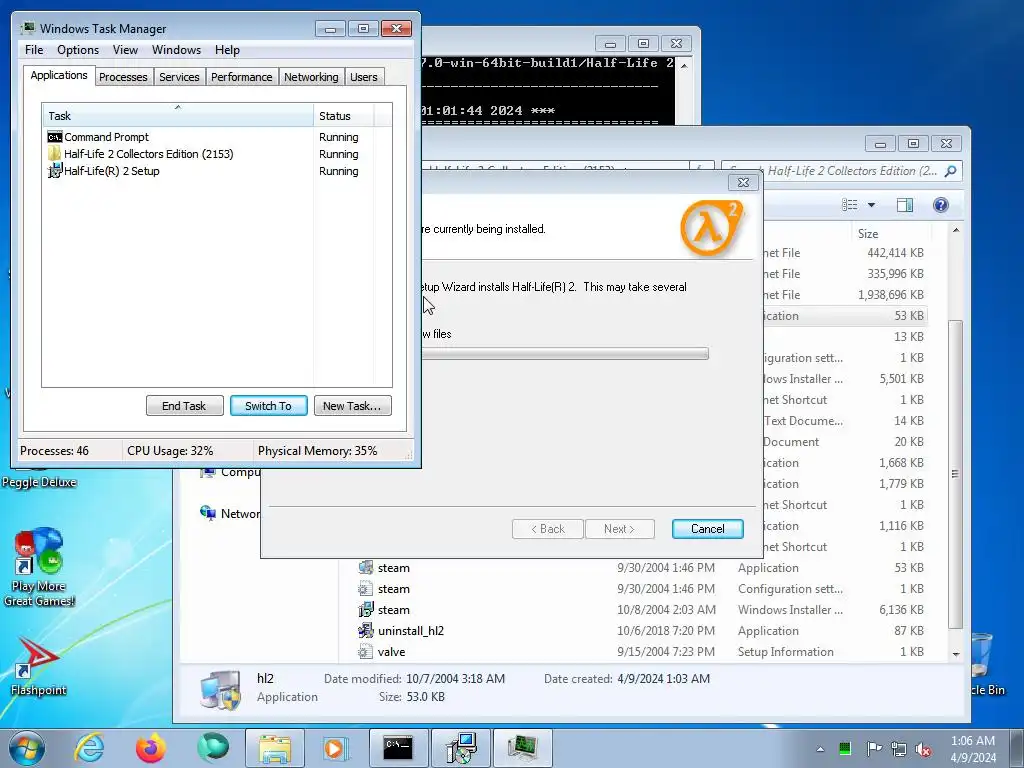The image size is (1024, 768).
Task: Click the New Task... button
Action: click(x=353, y=406)
